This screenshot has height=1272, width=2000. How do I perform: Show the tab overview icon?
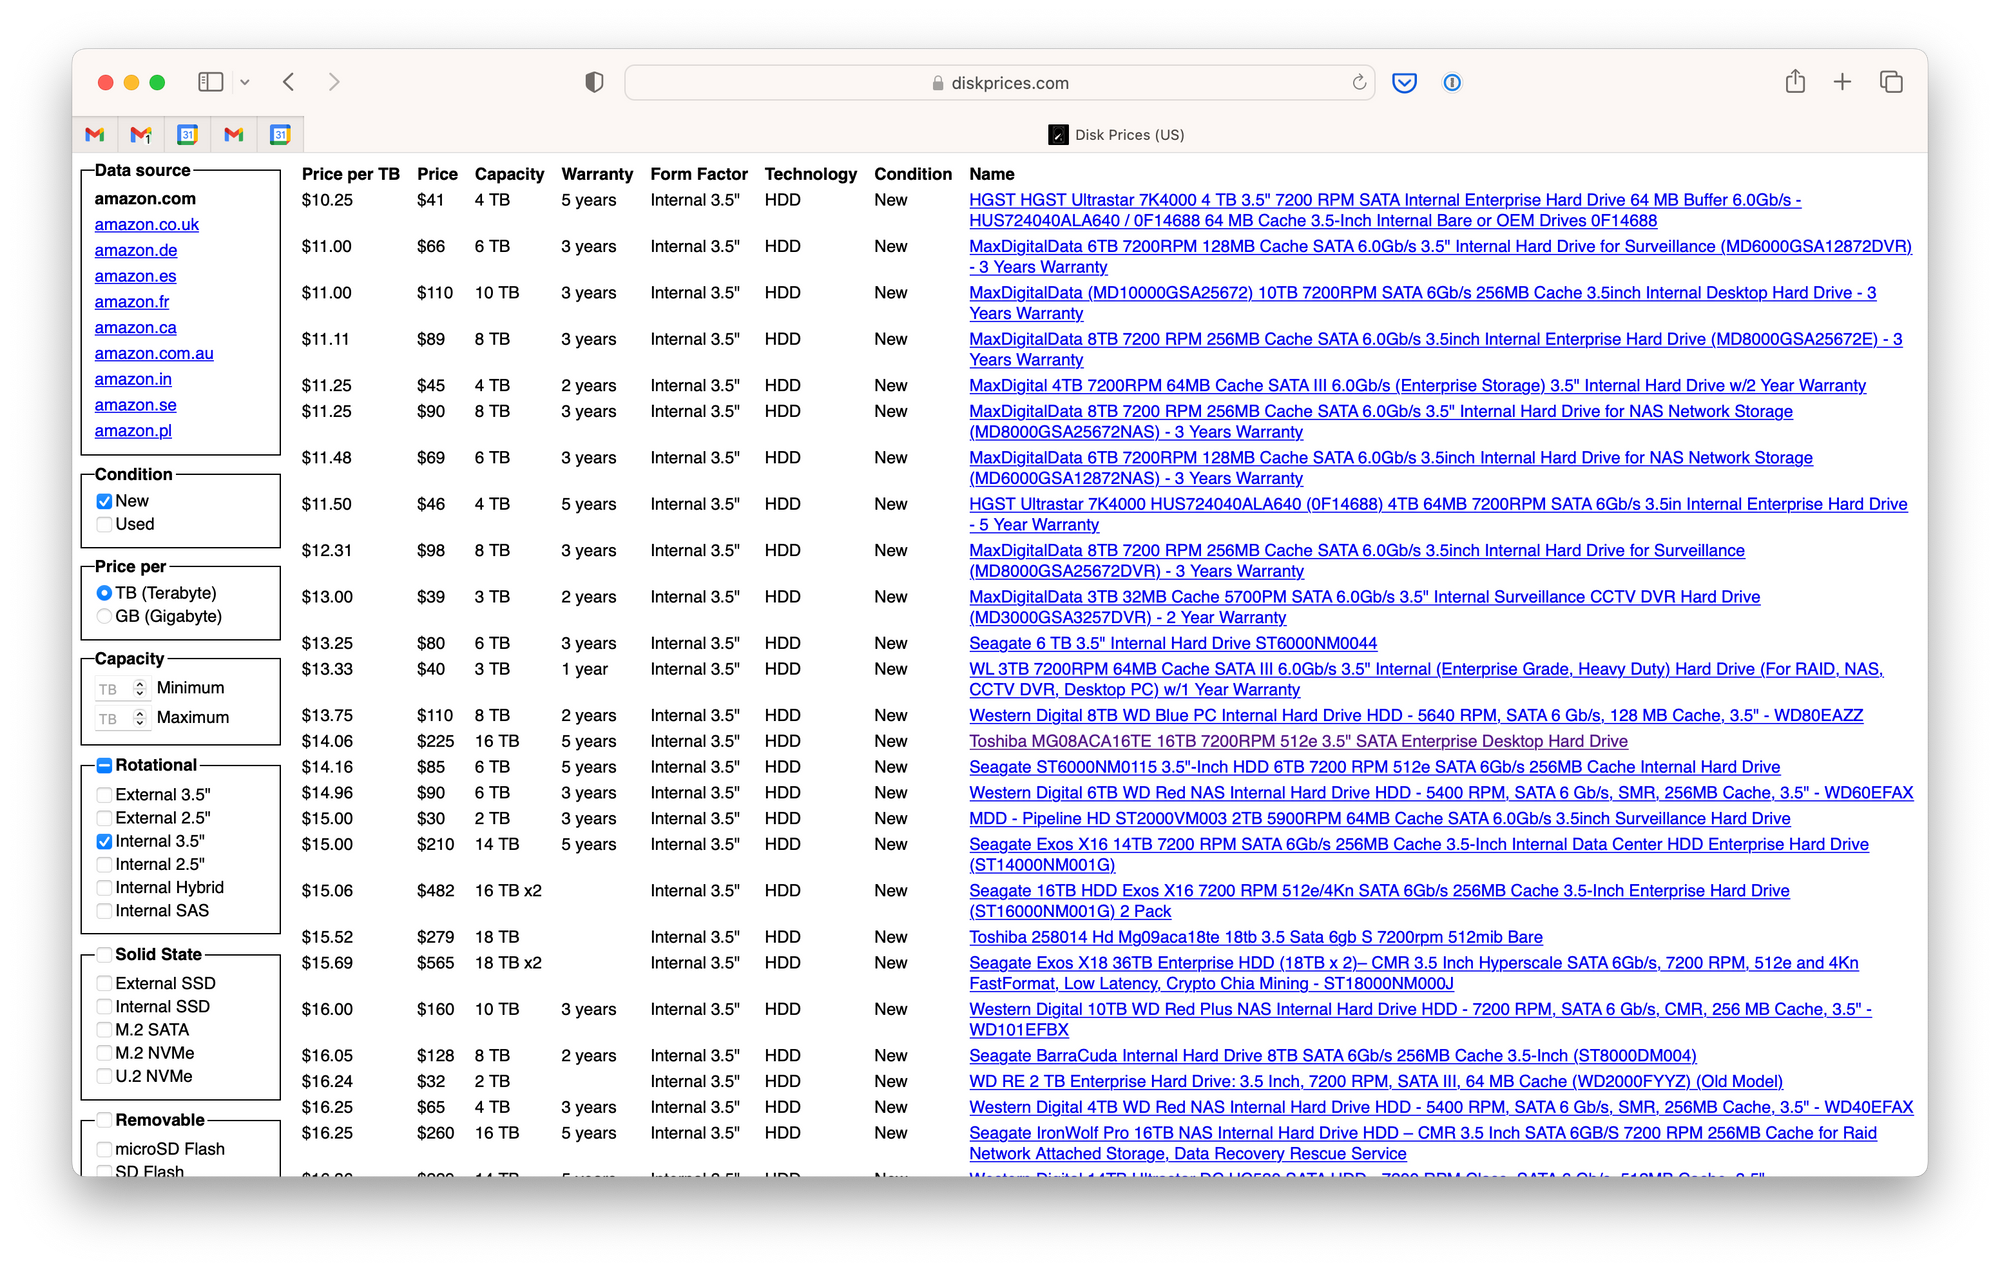coord(1891,82)
